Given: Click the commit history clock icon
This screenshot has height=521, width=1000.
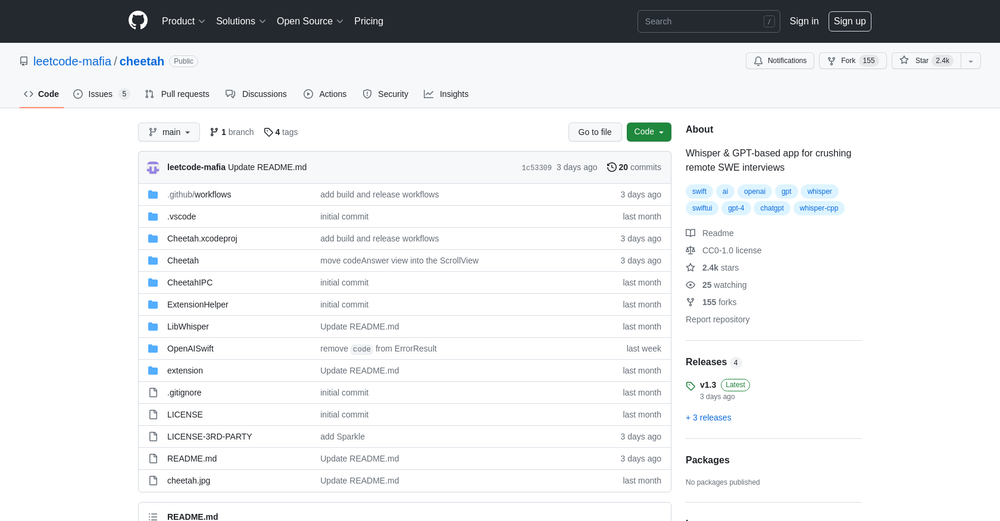Looking at the screenshot, I should [x=612, y=167].
